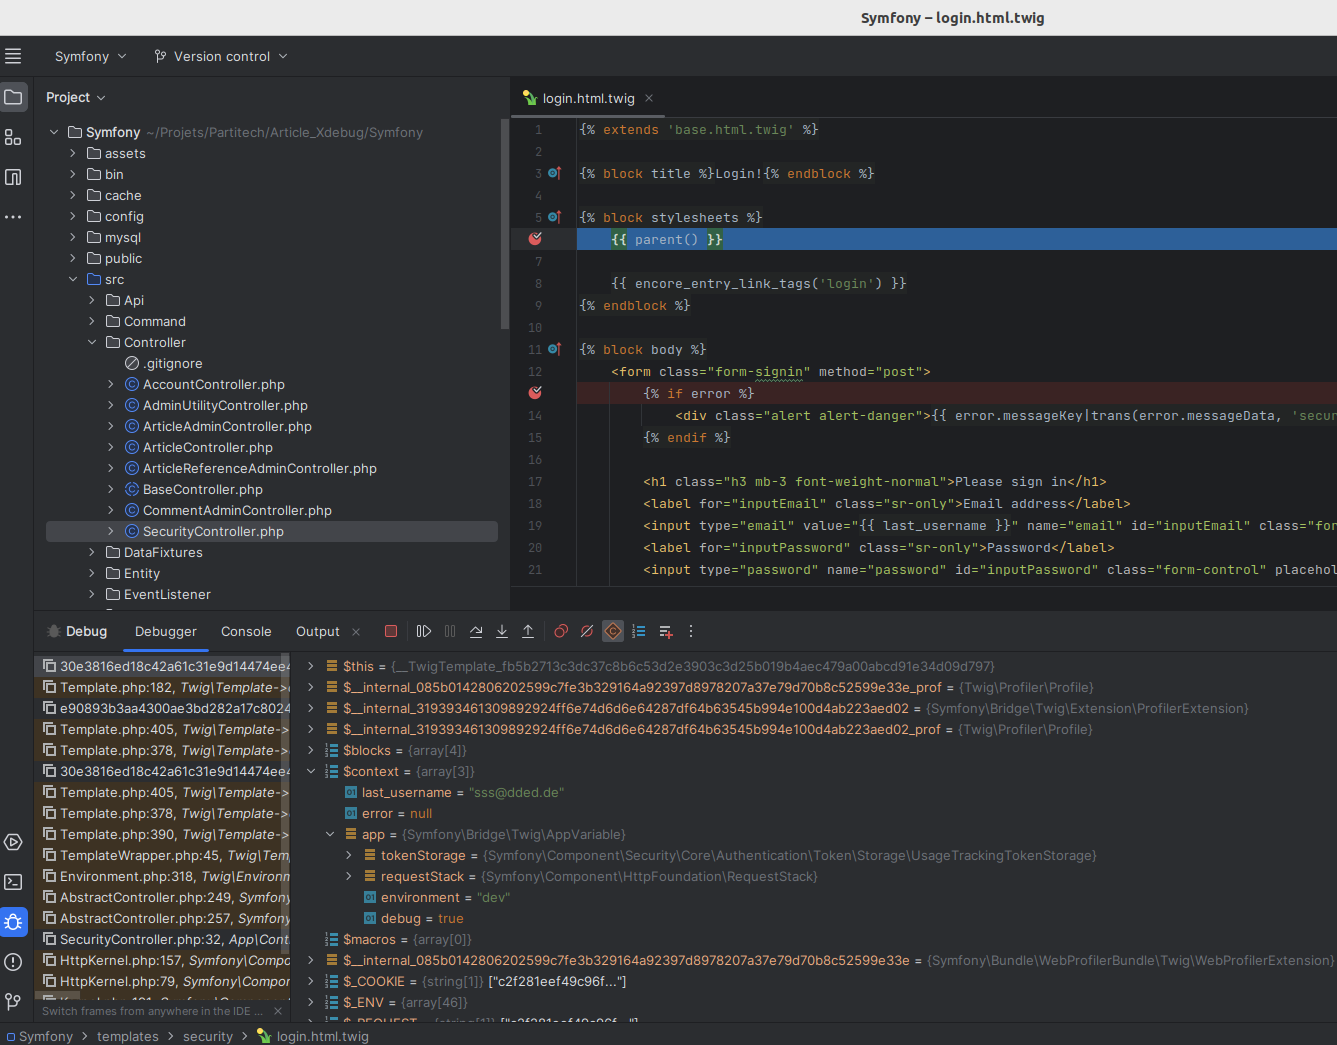Click the evaluate/add watch toolbar icon

click(x=666, y=631)
